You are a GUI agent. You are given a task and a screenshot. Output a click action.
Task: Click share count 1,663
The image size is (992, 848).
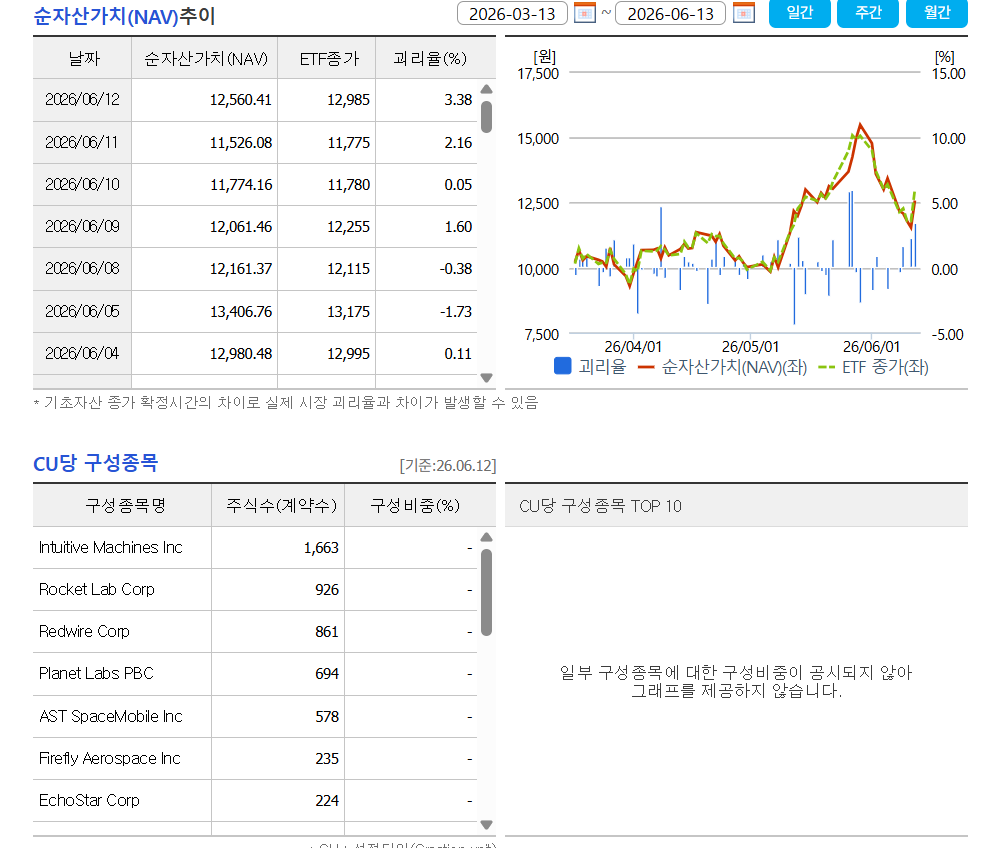[321, 548]
